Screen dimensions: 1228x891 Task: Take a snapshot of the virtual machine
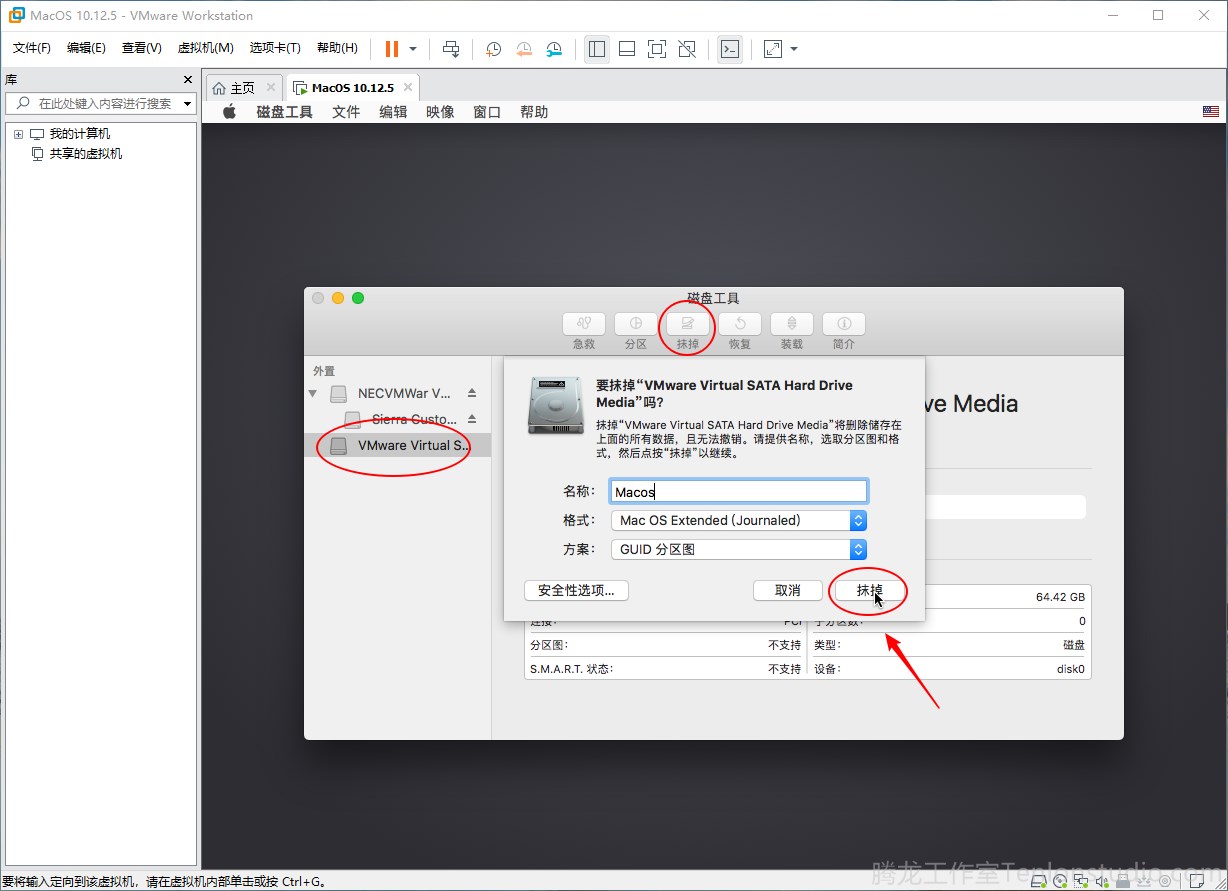pyautogui.click(x=493, y=49)
